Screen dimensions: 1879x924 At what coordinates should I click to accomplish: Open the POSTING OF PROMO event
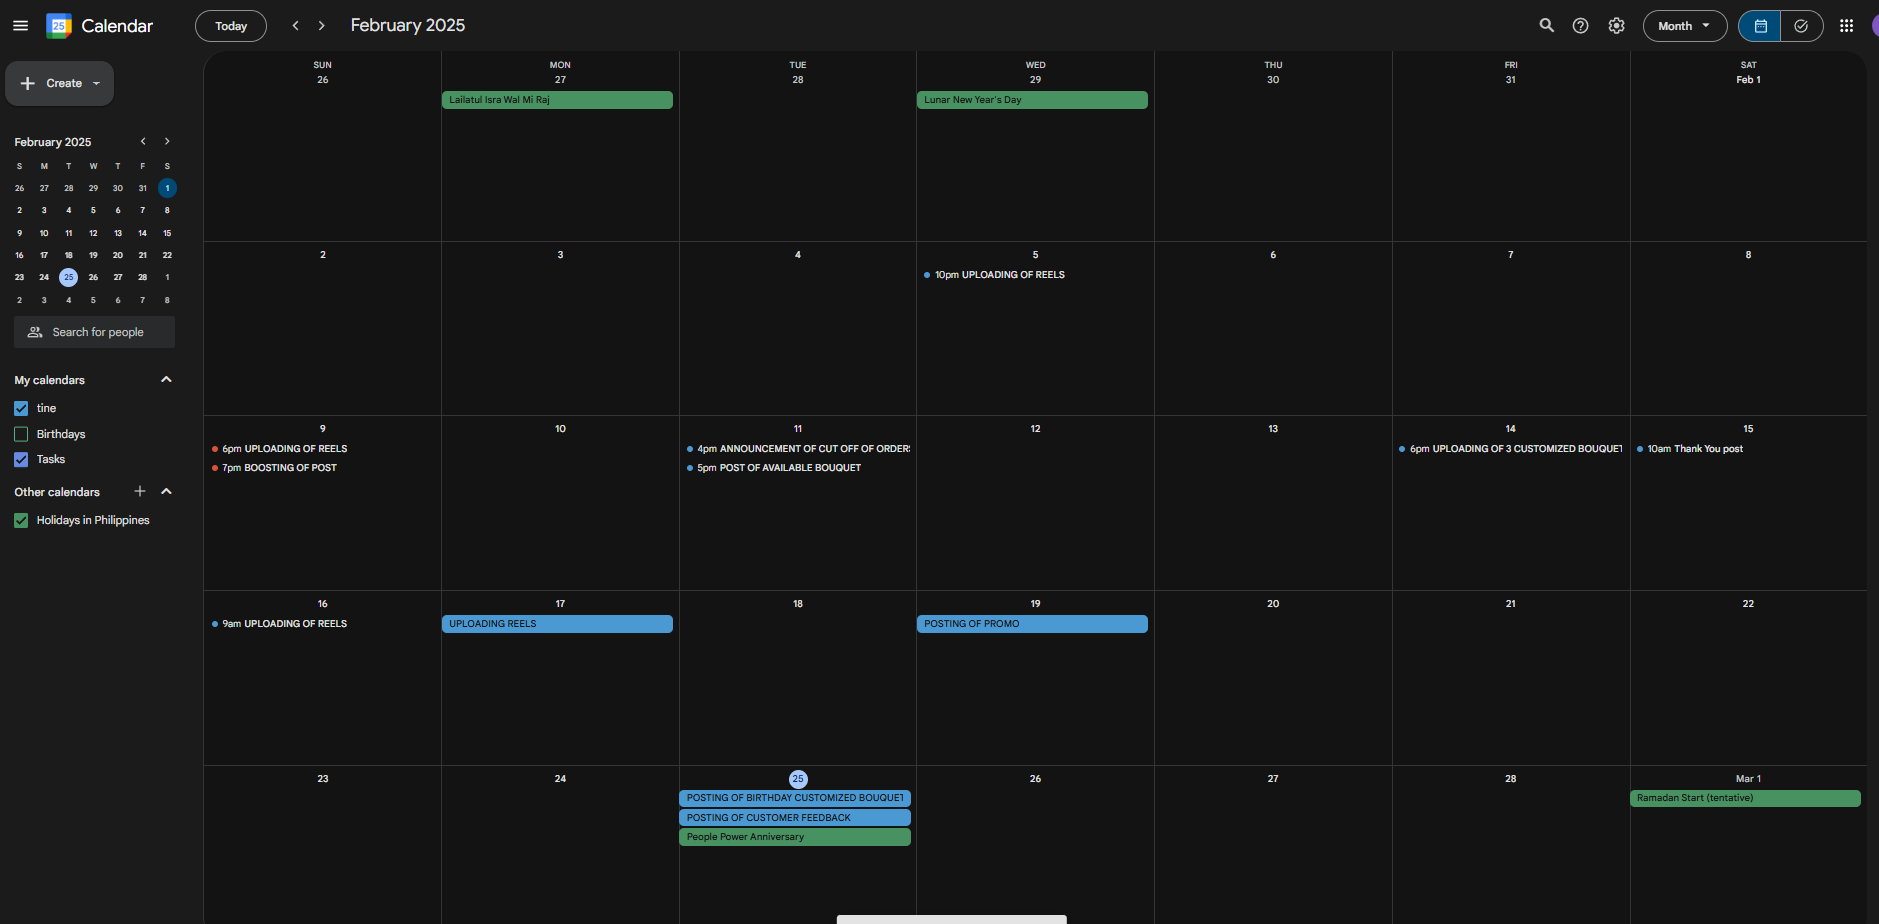pyautogui.click(x=1032, y=624)
